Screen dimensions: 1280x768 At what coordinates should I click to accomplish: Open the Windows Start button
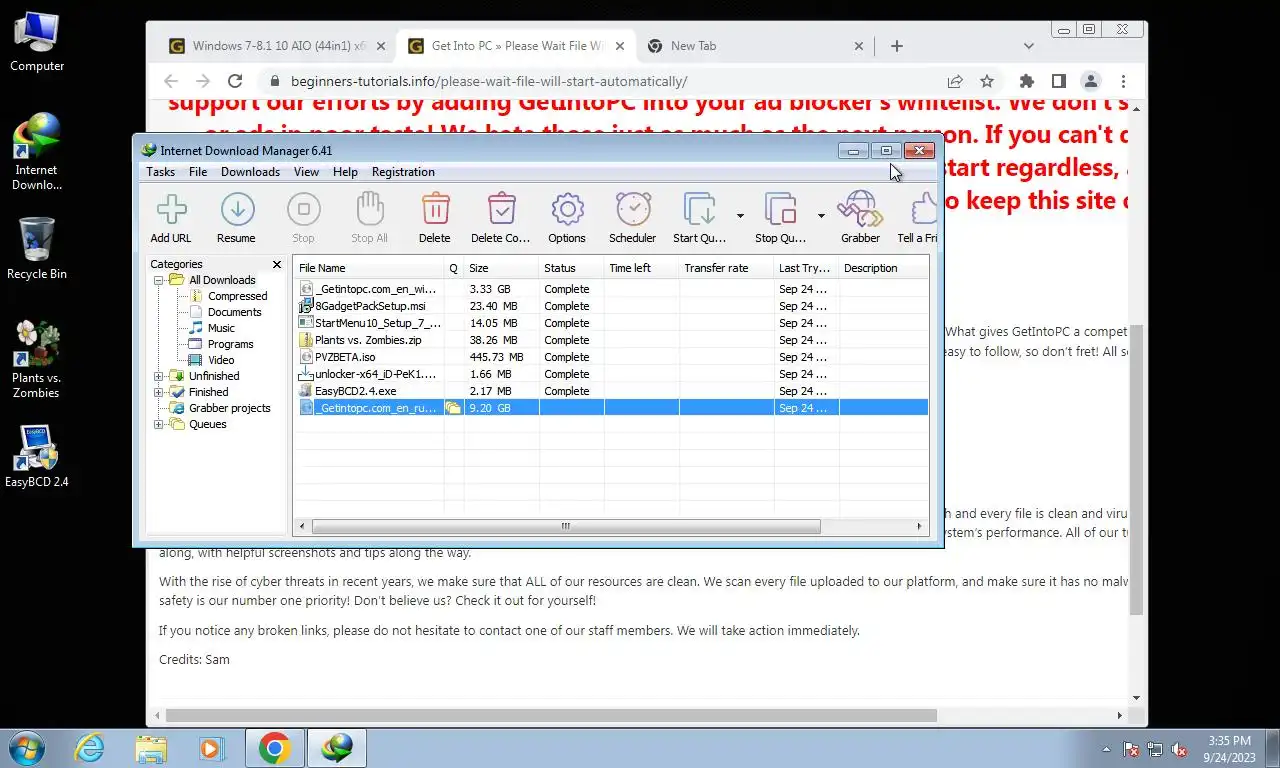tap(26, 748)
